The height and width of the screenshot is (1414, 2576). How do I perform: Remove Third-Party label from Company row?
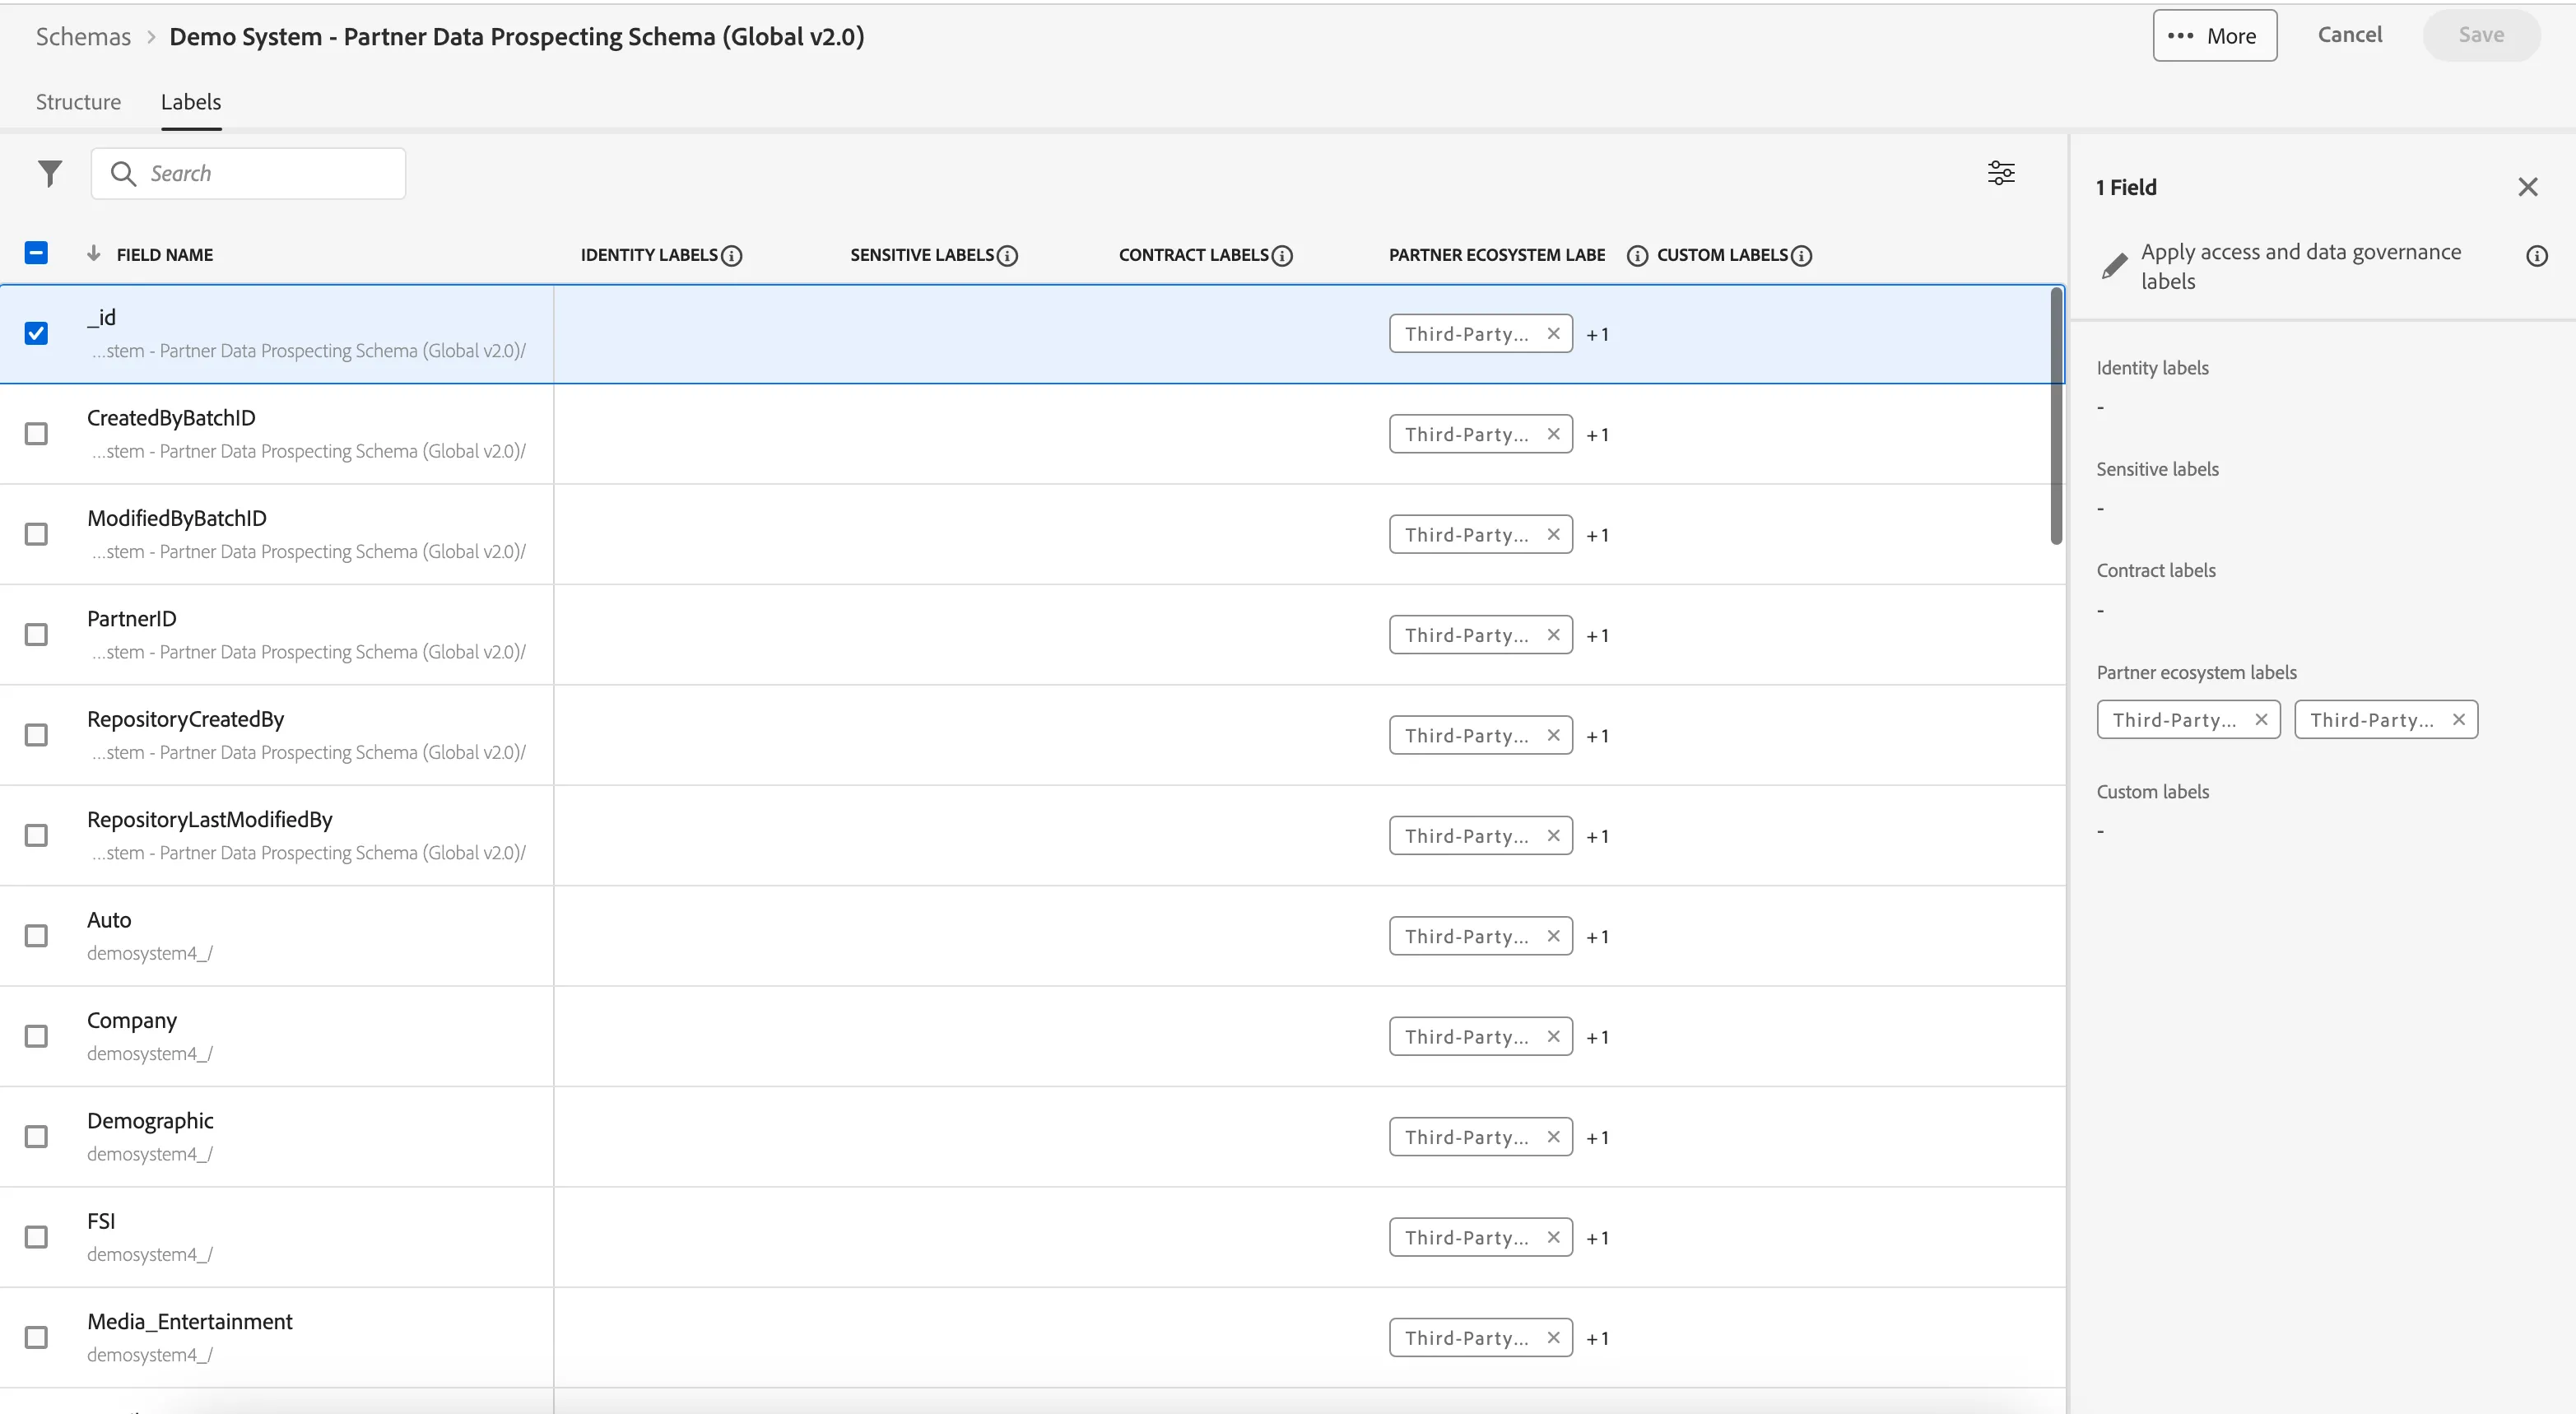[1553, 1037]
